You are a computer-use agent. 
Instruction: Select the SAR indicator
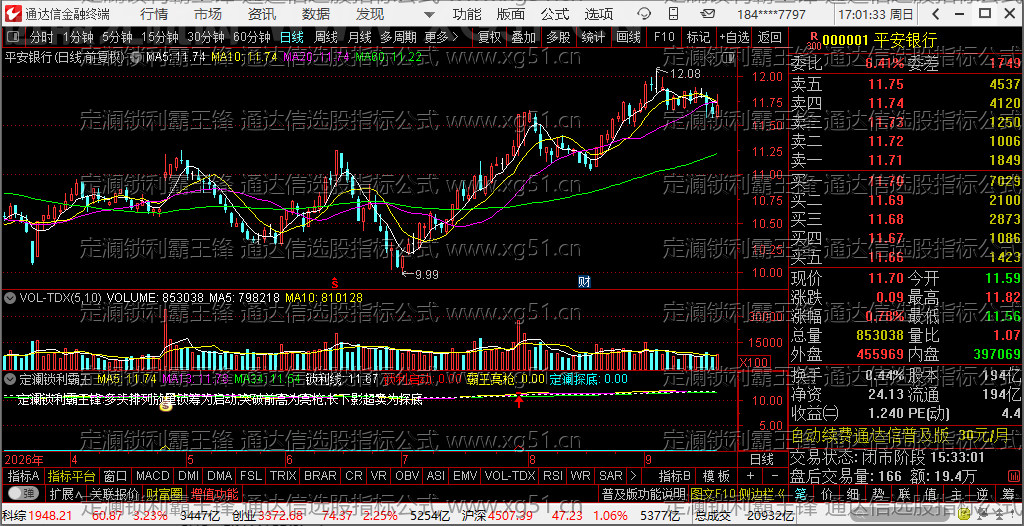click(611, 475)
